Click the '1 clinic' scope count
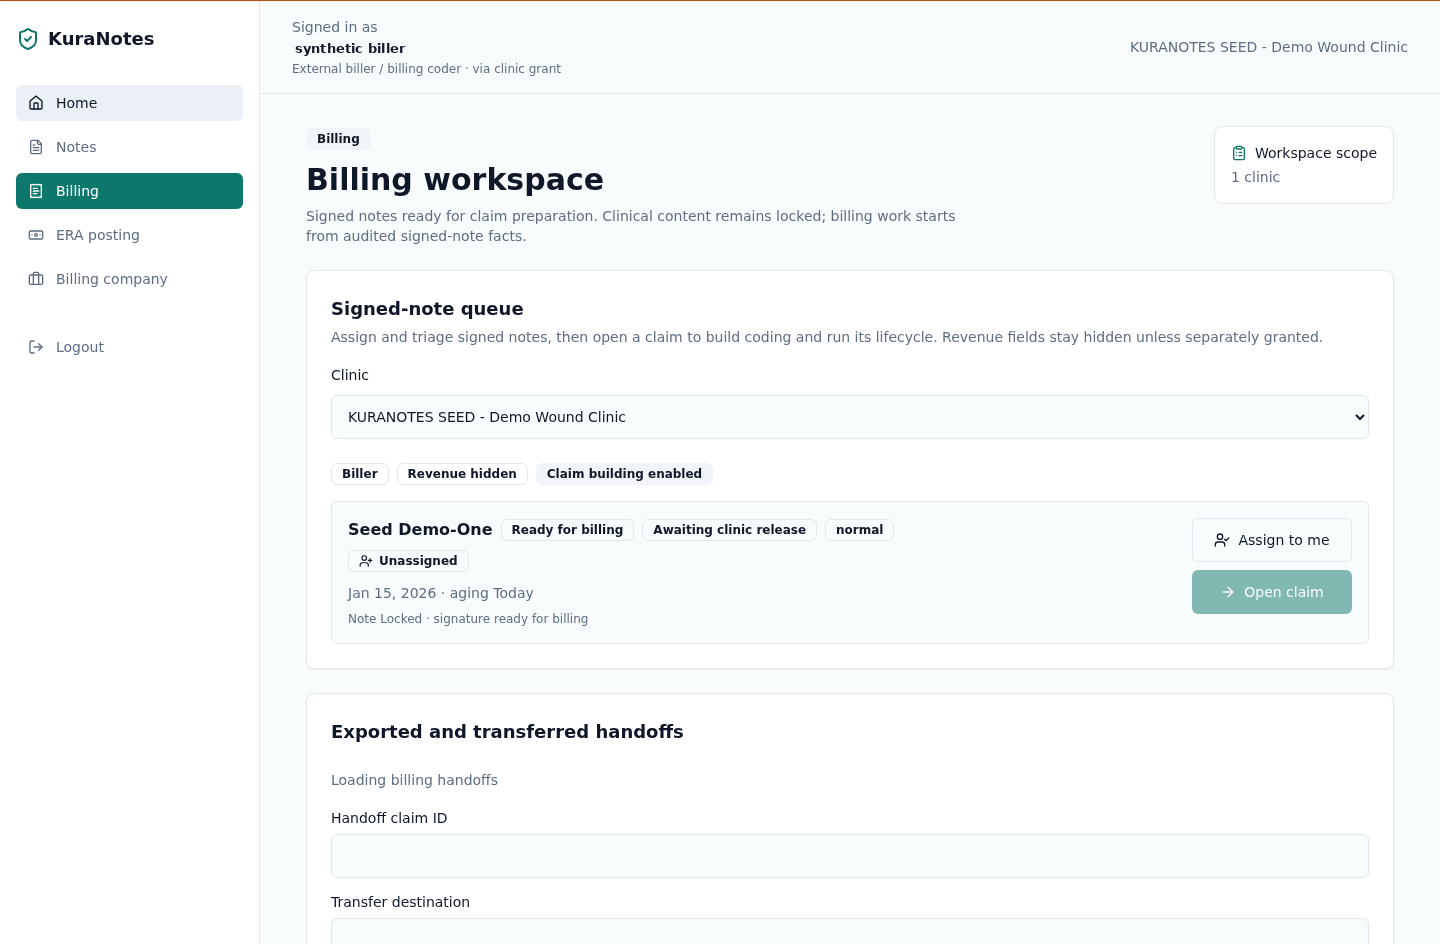Viewport: 1440px width, 944px height. point(1255,177)
